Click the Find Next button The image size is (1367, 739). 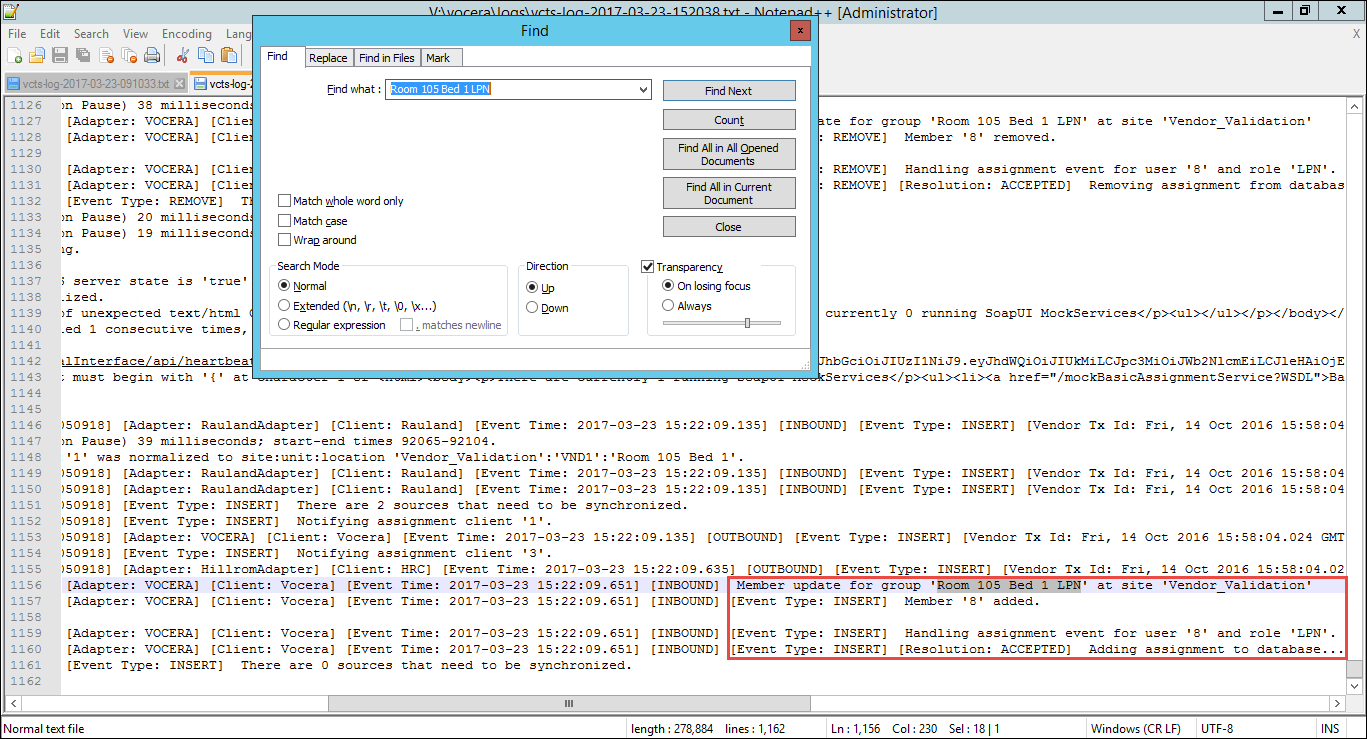point(729,91)
